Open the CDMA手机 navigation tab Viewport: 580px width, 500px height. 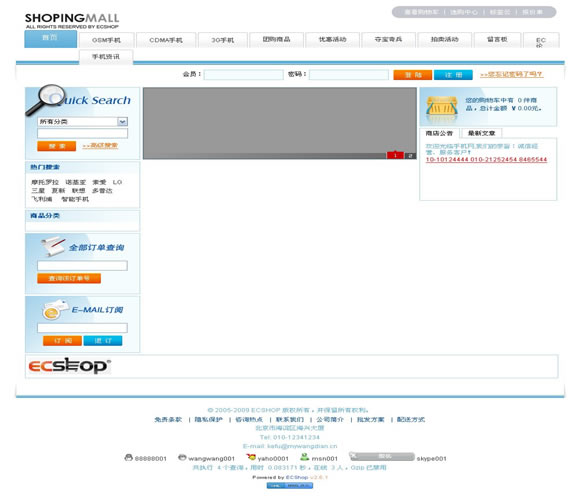(166, 40)
